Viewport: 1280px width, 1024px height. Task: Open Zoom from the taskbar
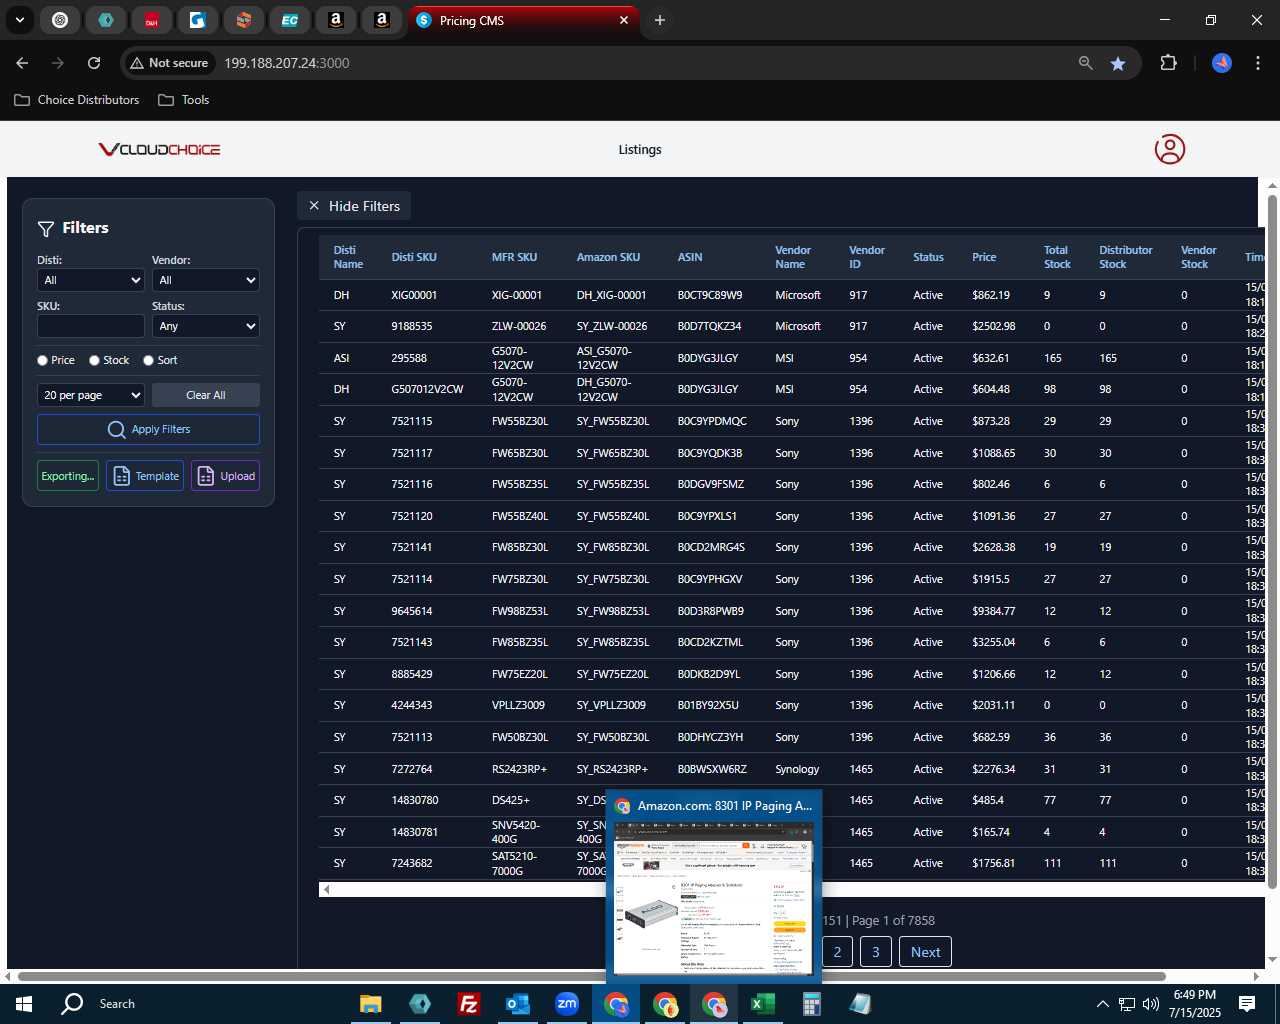[567, 1004]
